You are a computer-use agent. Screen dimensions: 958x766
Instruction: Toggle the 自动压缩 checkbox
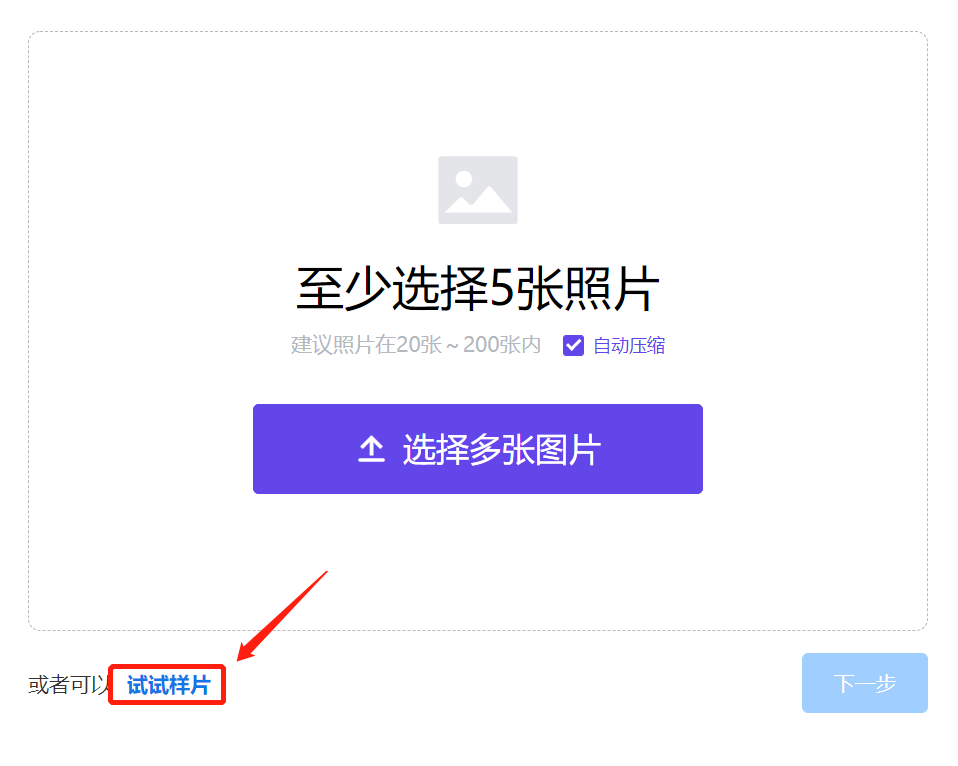(x=573, y=346)
